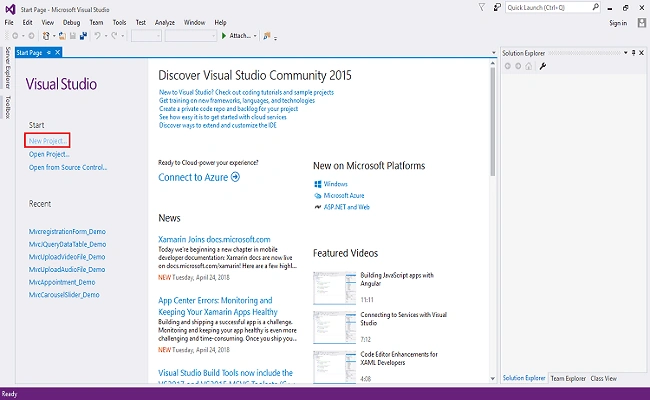This screenshot has height=400, width=650.
Task: Toggle the pin on Start Page tab
Action: pyautogui.click(x=49, y=52)
